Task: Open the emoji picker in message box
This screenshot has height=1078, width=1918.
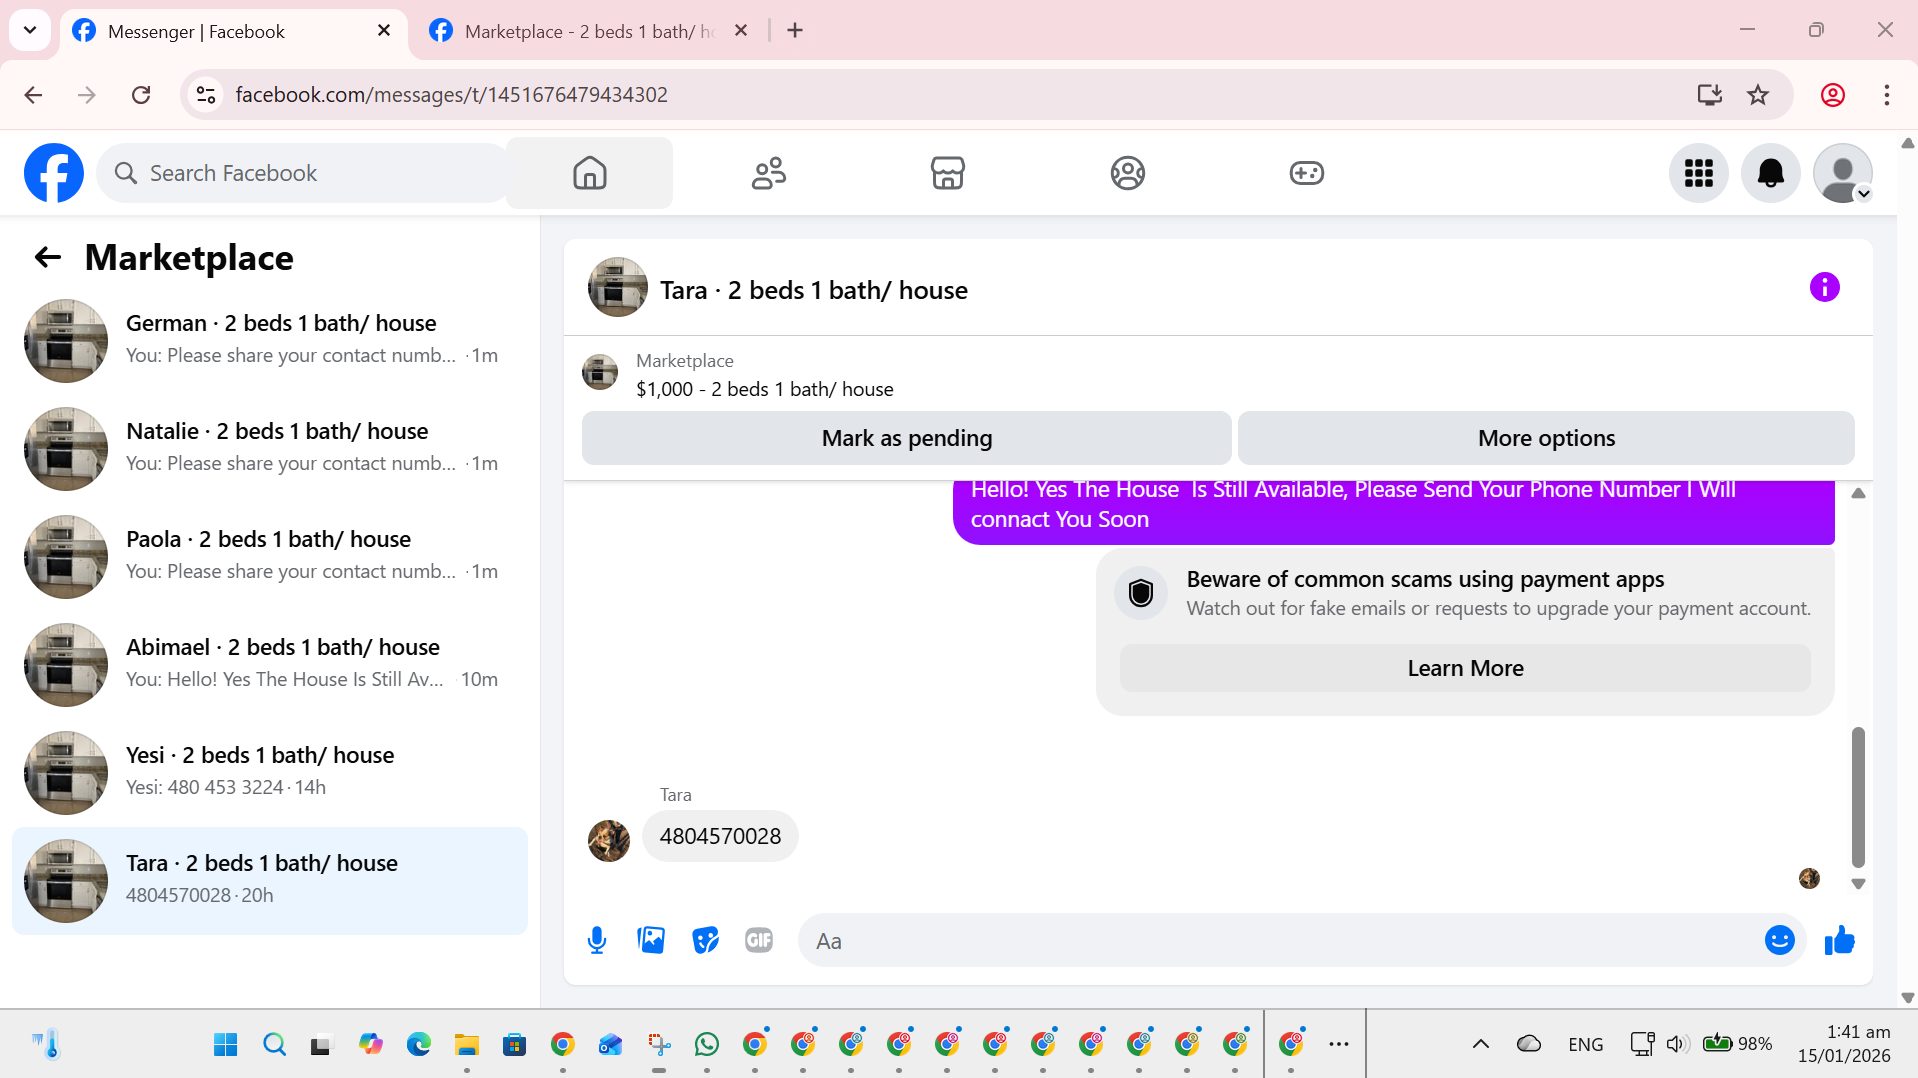Action: pyautogui.click(x=1779, y=941)
